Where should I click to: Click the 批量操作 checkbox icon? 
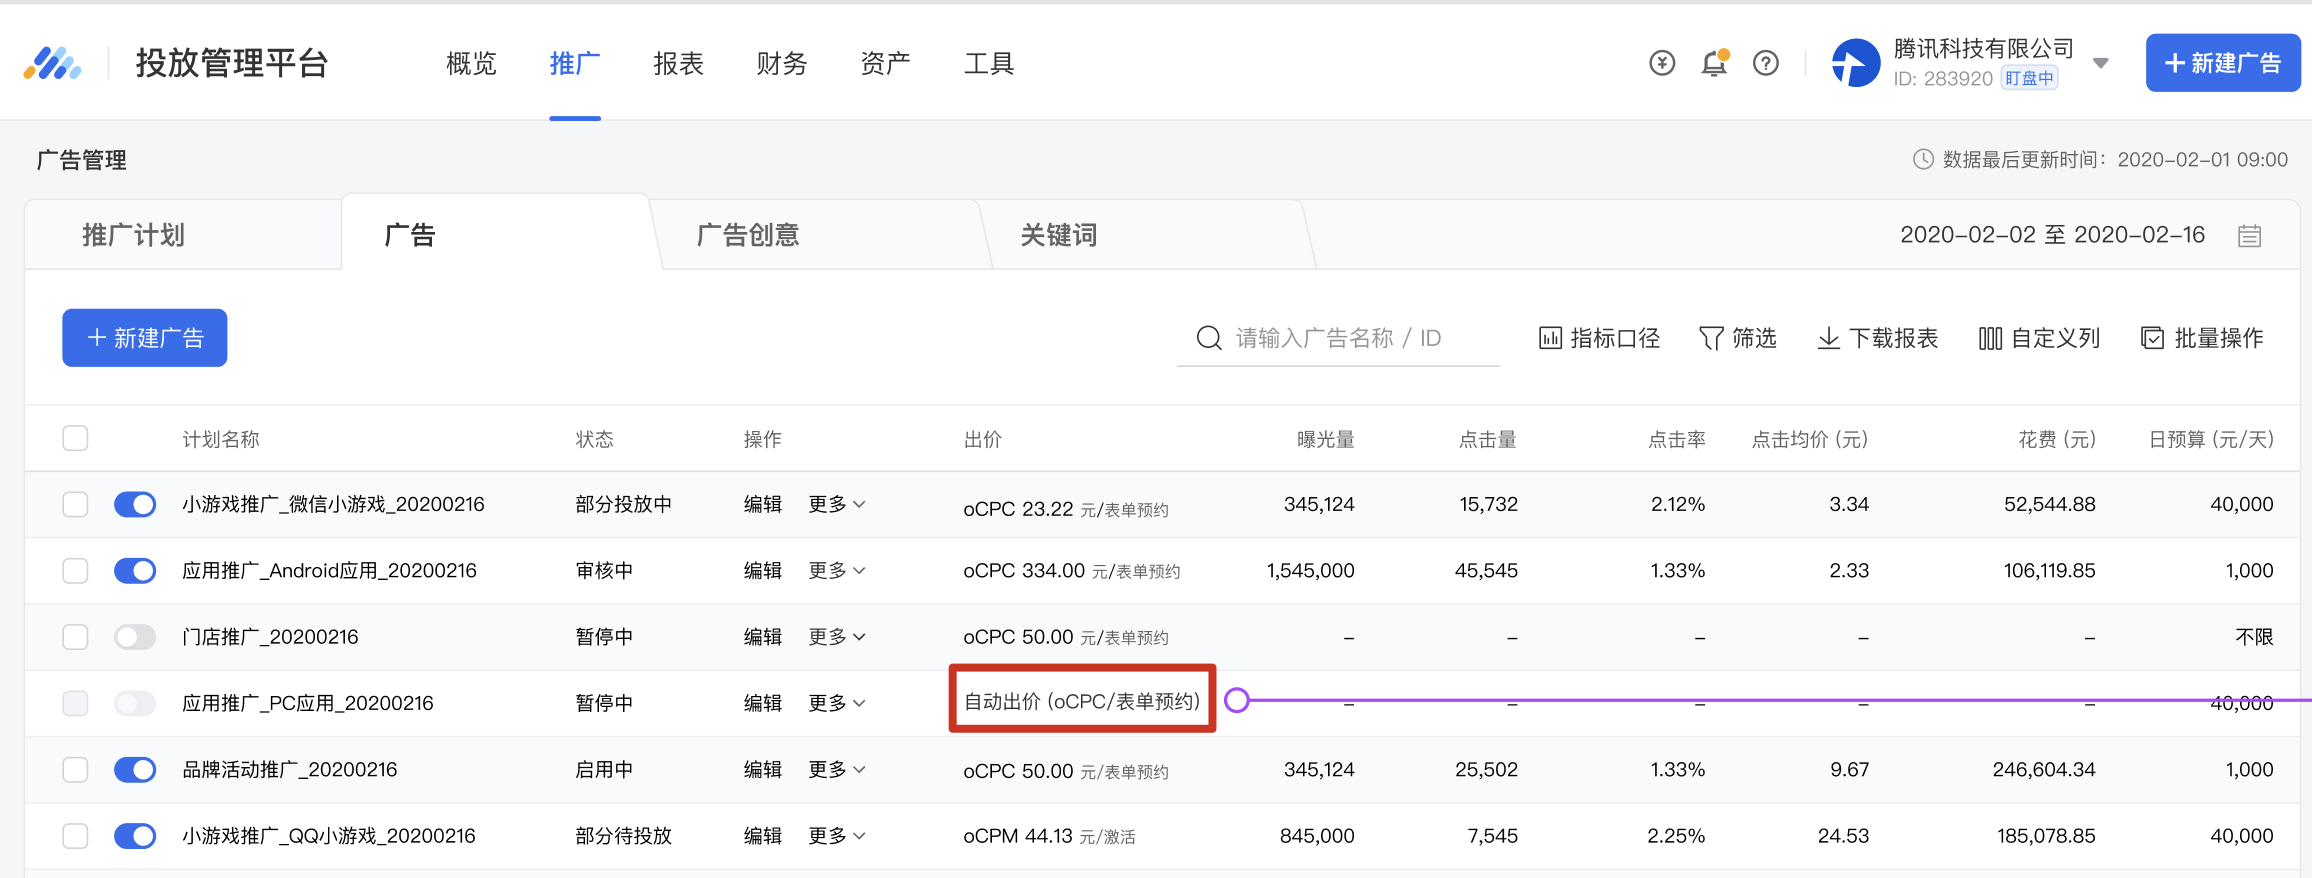[2152, 338]
